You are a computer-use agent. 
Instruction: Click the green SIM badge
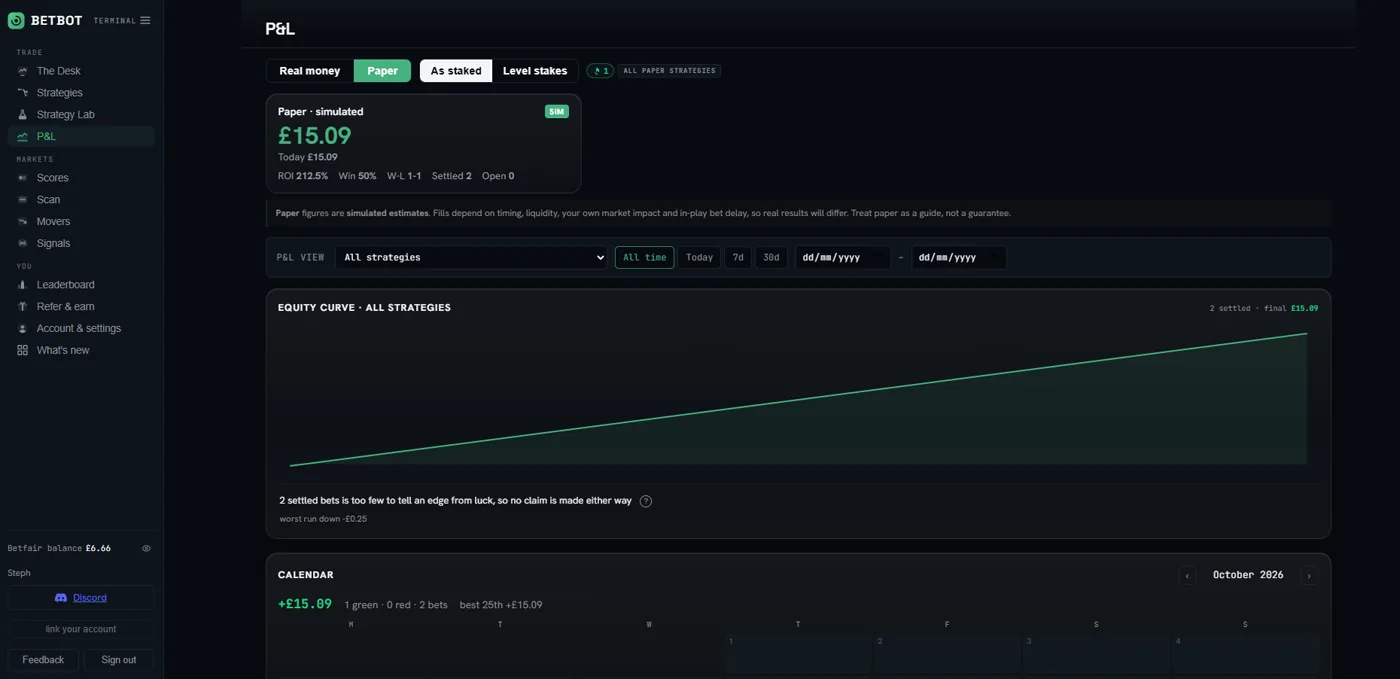[x=557, y=112]
